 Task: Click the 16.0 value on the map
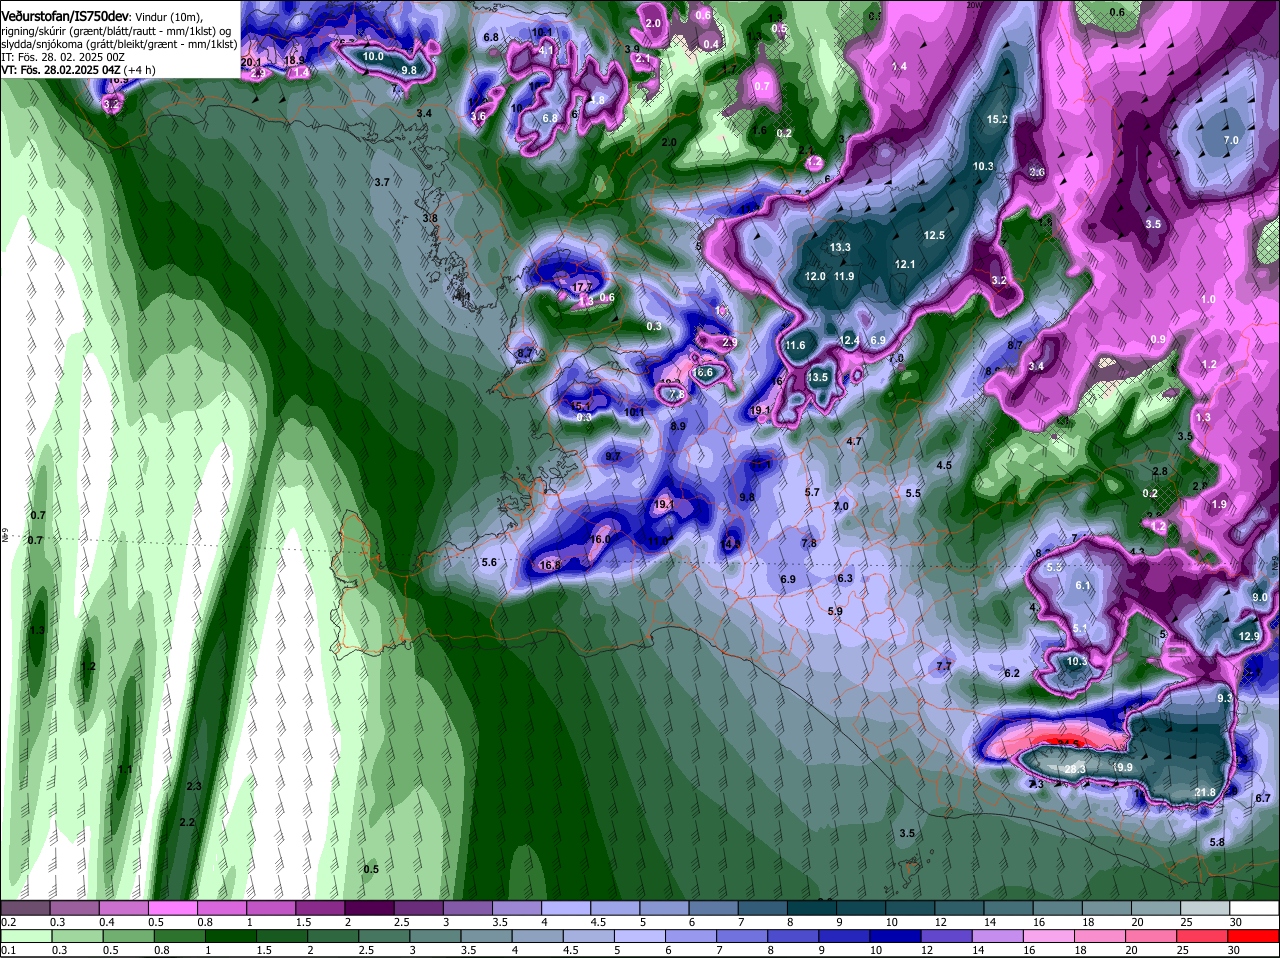[x=600, y=539]
